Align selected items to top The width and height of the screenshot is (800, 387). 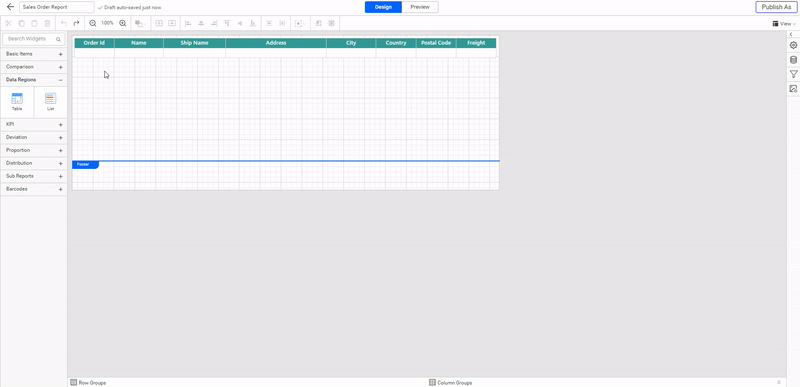click(227, 23)
